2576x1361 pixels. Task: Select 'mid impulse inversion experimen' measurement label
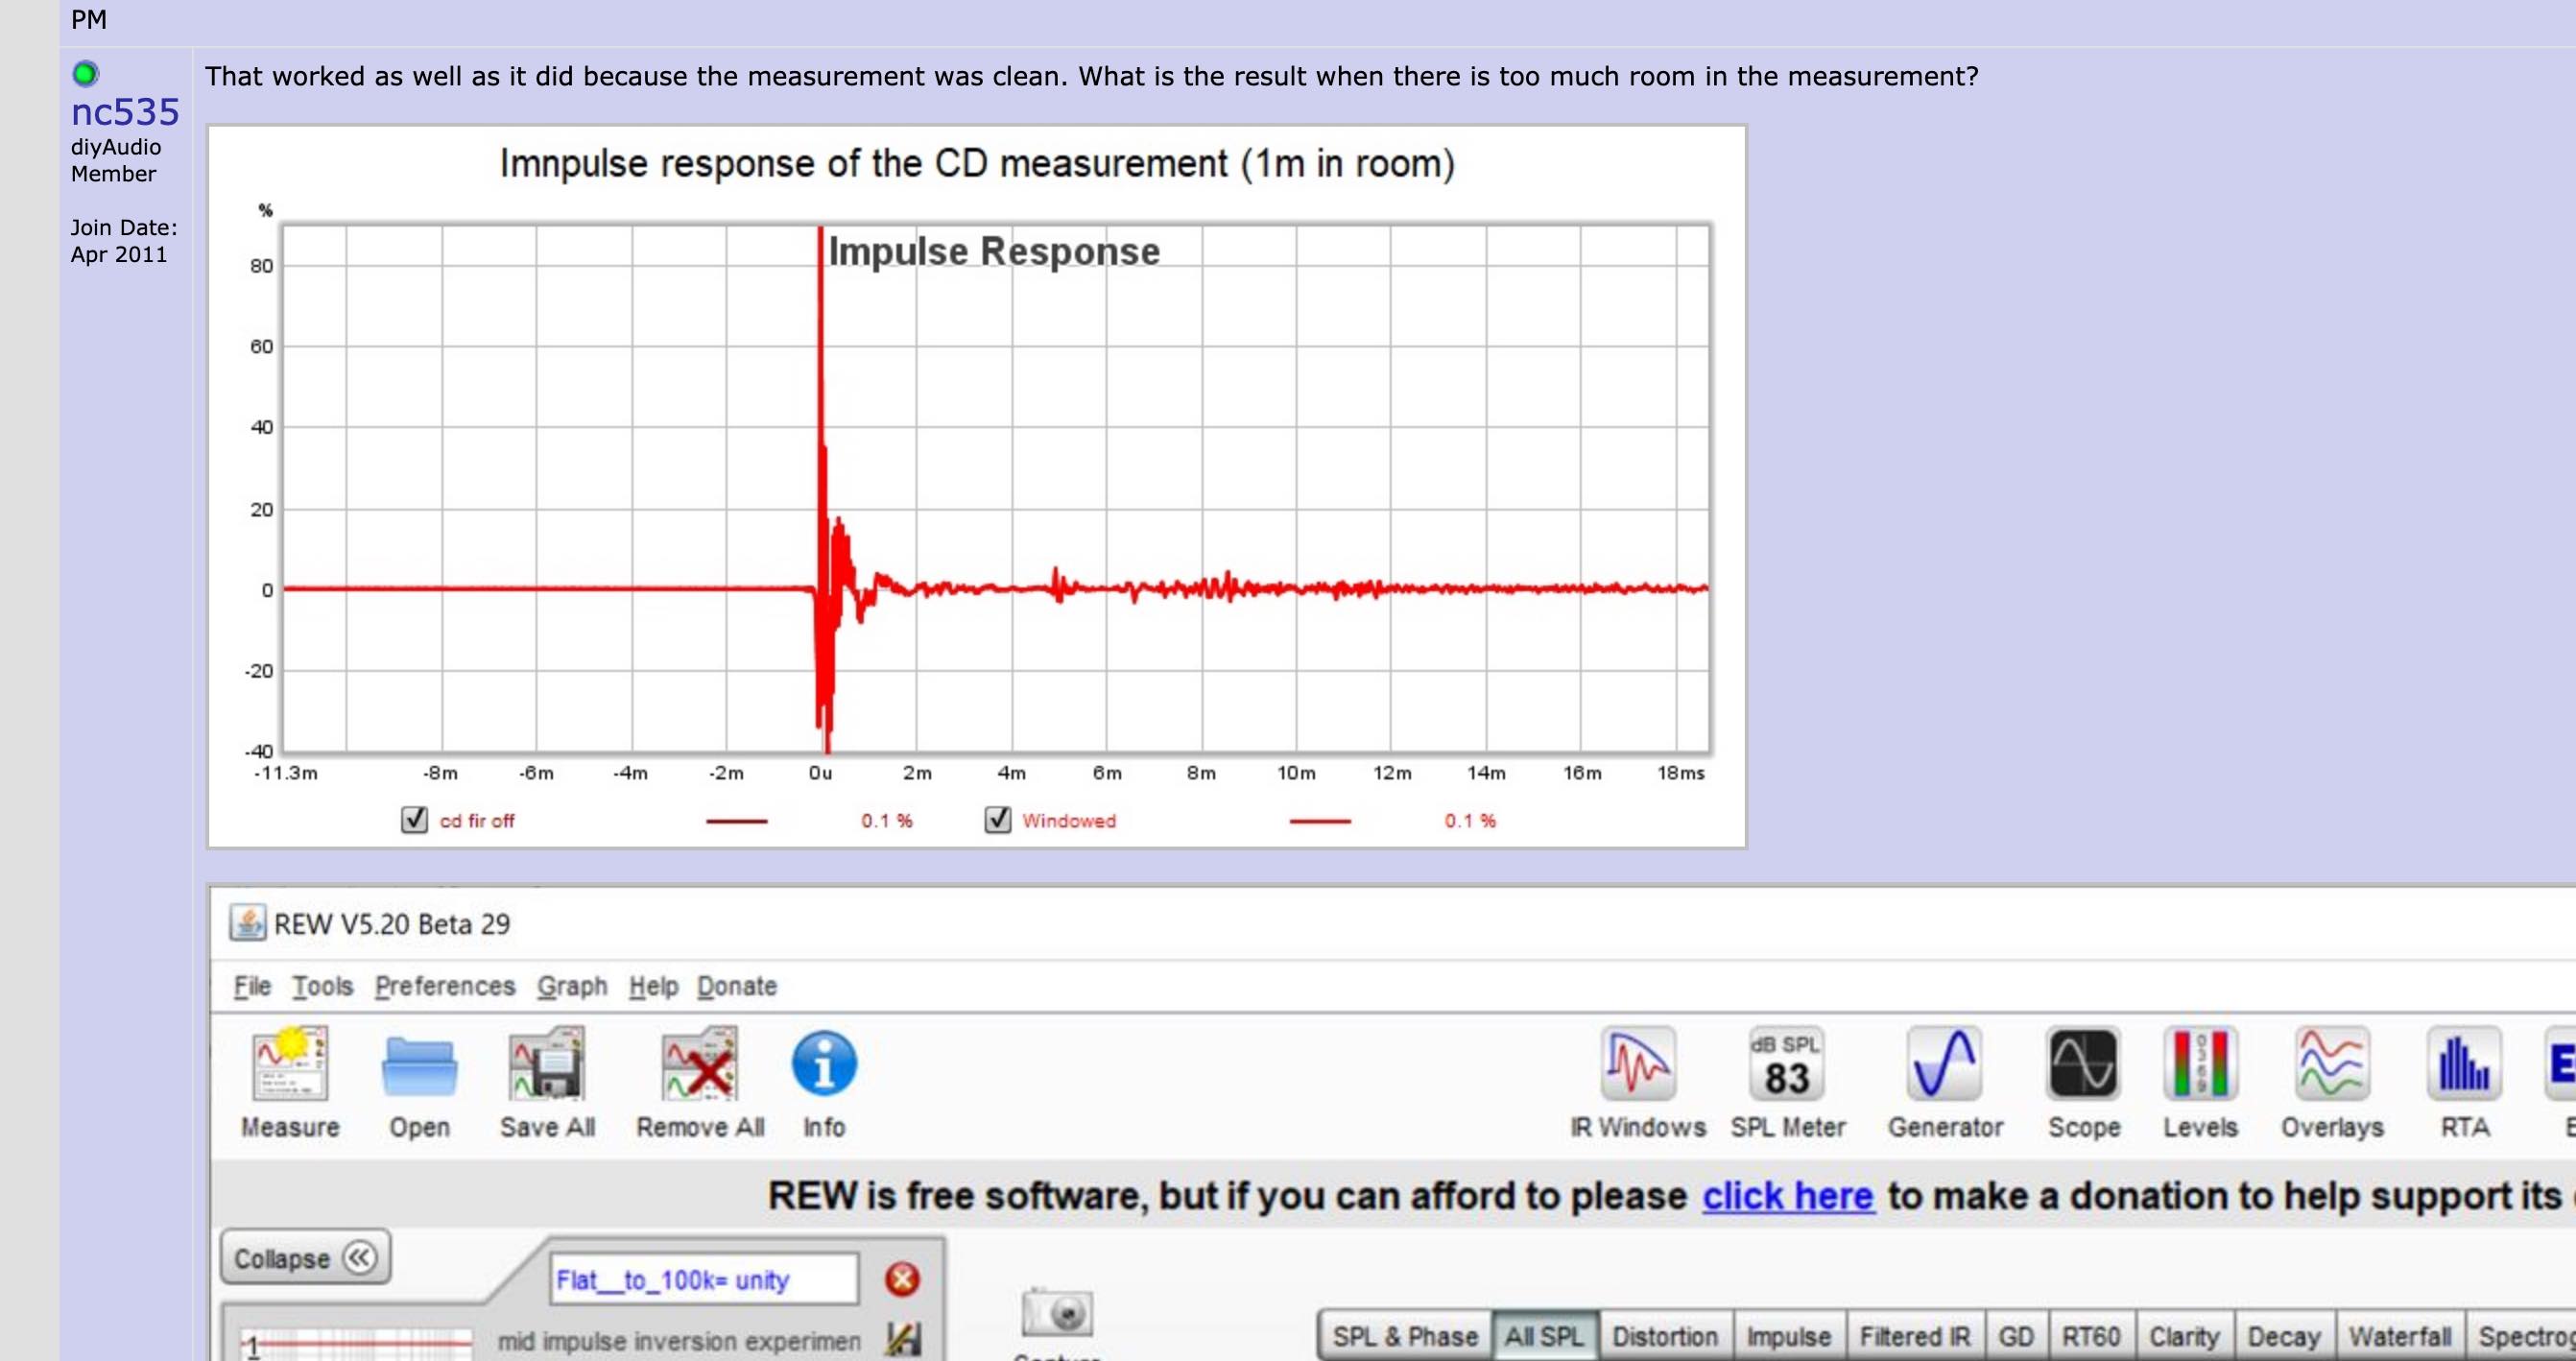tap(679, 1341)
